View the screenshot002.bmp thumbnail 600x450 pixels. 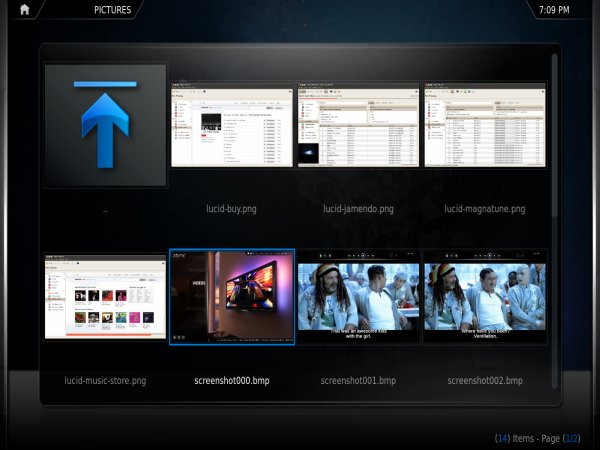tap(485, 297)
